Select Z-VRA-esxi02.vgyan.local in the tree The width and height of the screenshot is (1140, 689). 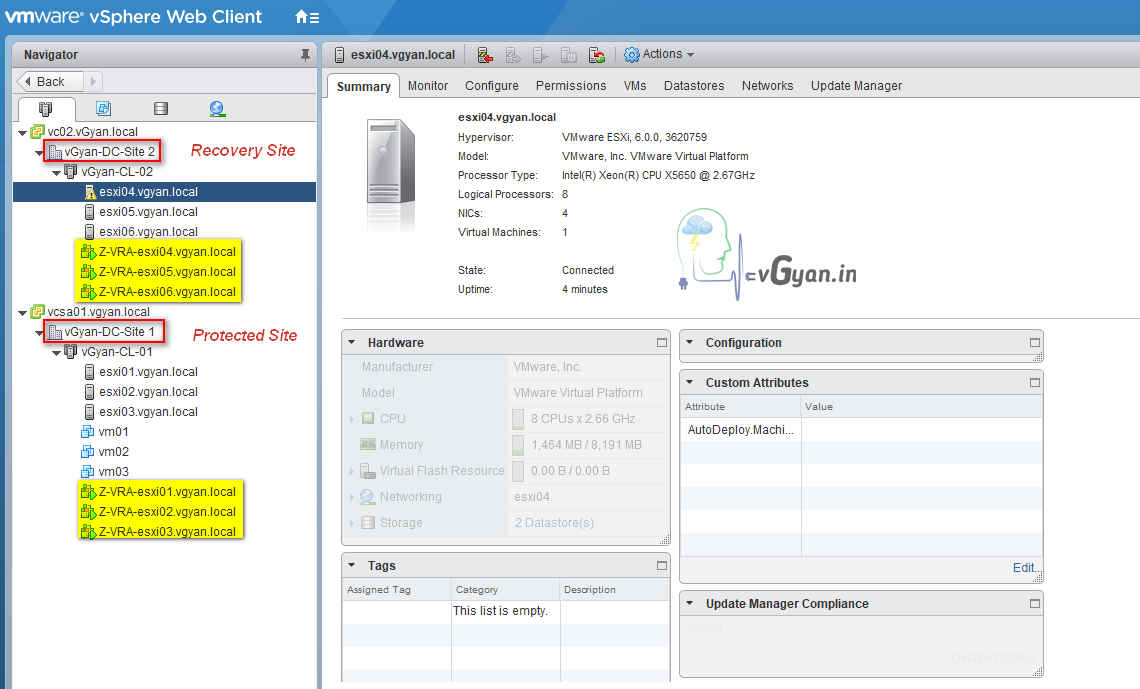(x=167, y=512)
